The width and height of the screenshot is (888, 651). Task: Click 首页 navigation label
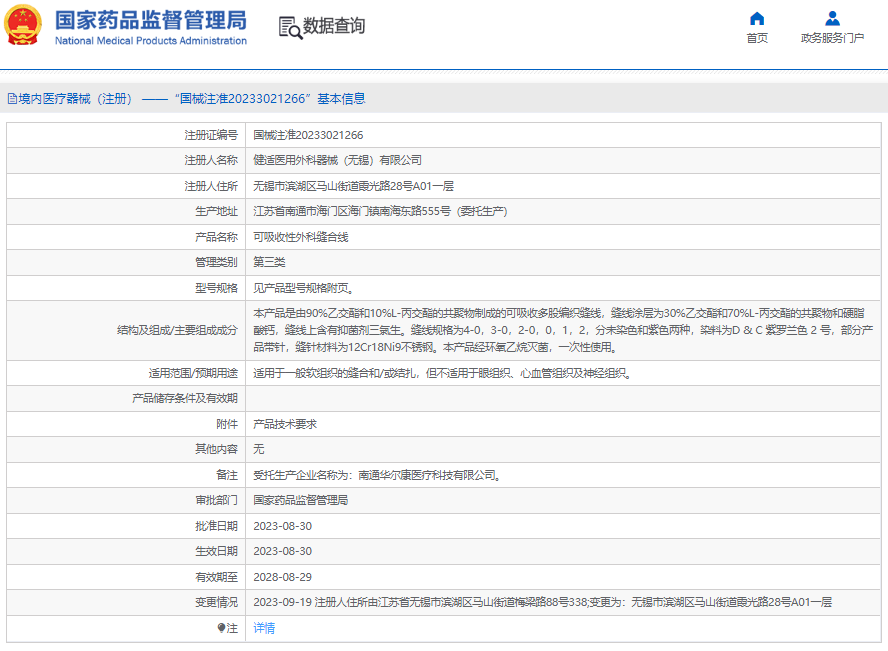tap(757, 38)
